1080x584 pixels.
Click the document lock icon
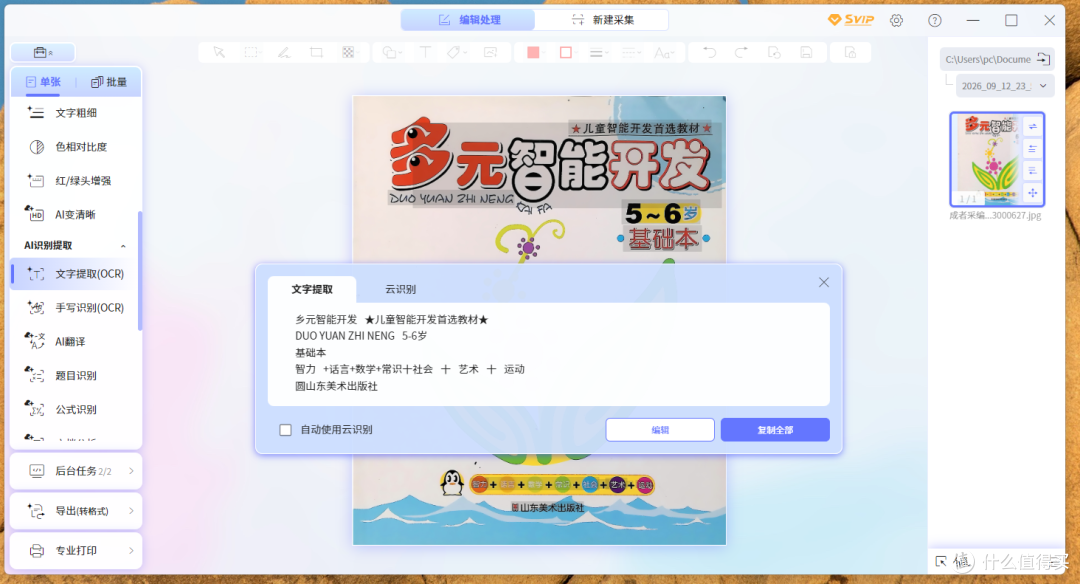851,52
